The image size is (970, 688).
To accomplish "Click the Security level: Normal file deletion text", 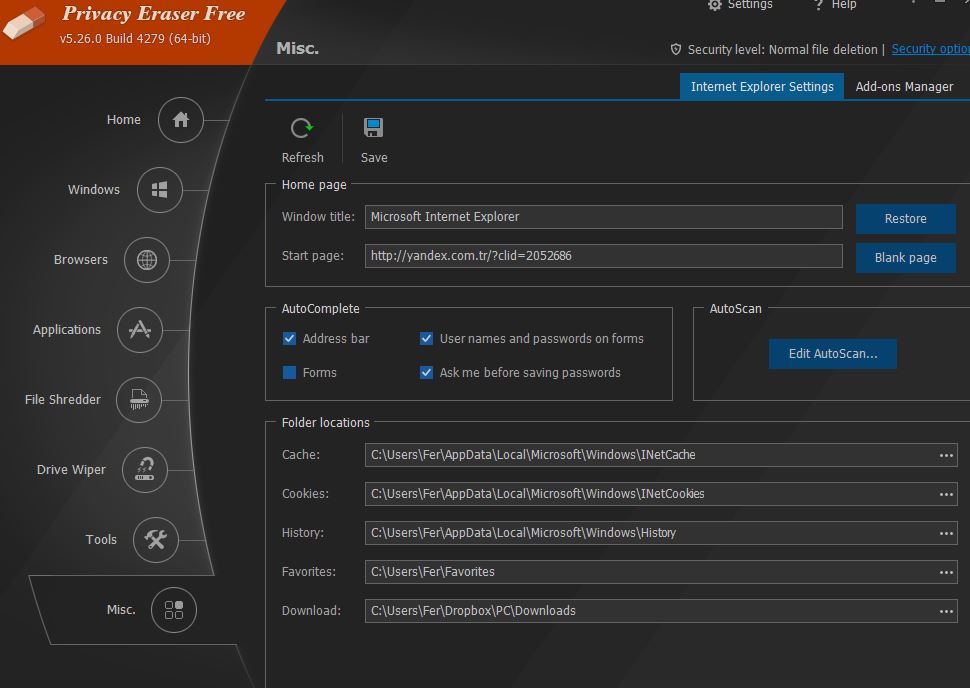I will [783, 49].
